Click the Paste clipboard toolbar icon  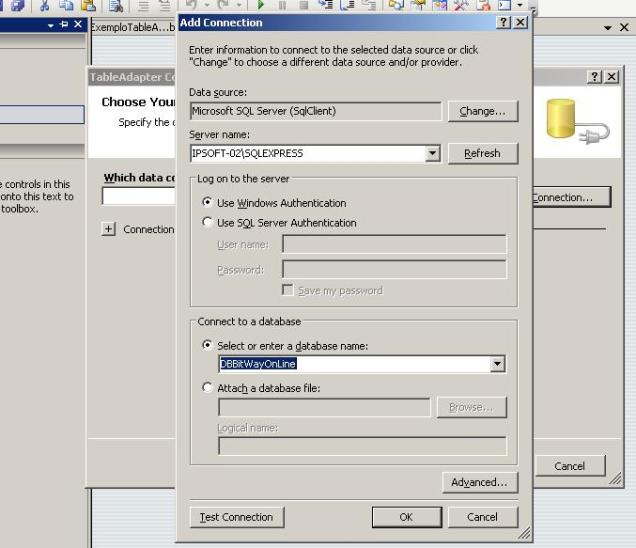point(88,5)
